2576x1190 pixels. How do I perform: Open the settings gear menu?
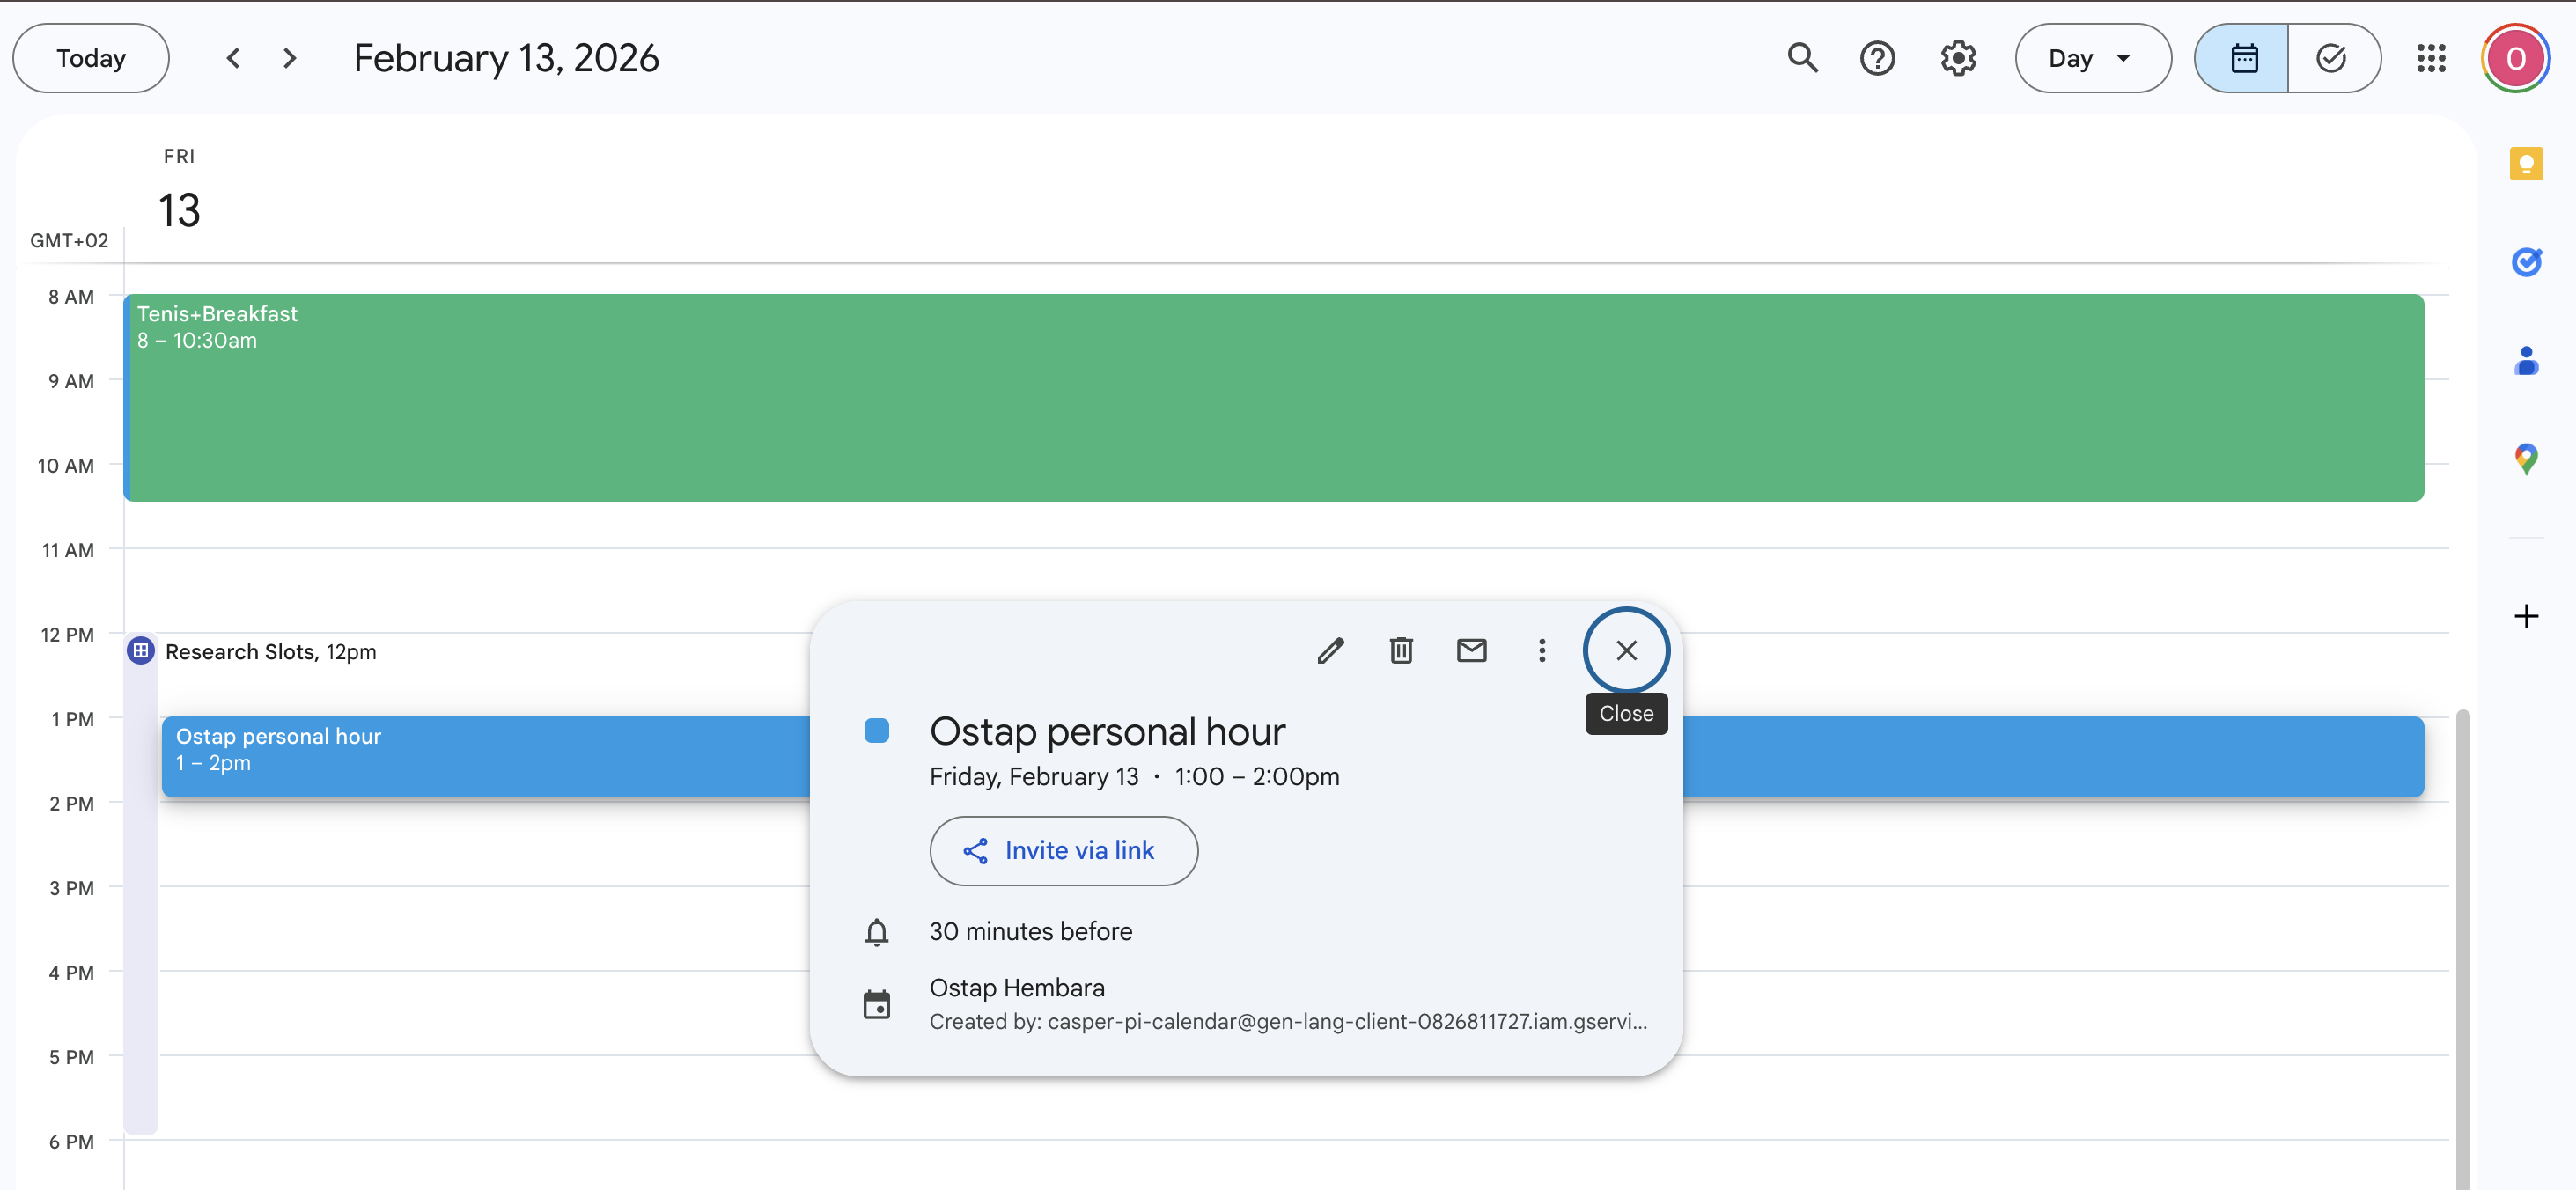[1957, 58]
